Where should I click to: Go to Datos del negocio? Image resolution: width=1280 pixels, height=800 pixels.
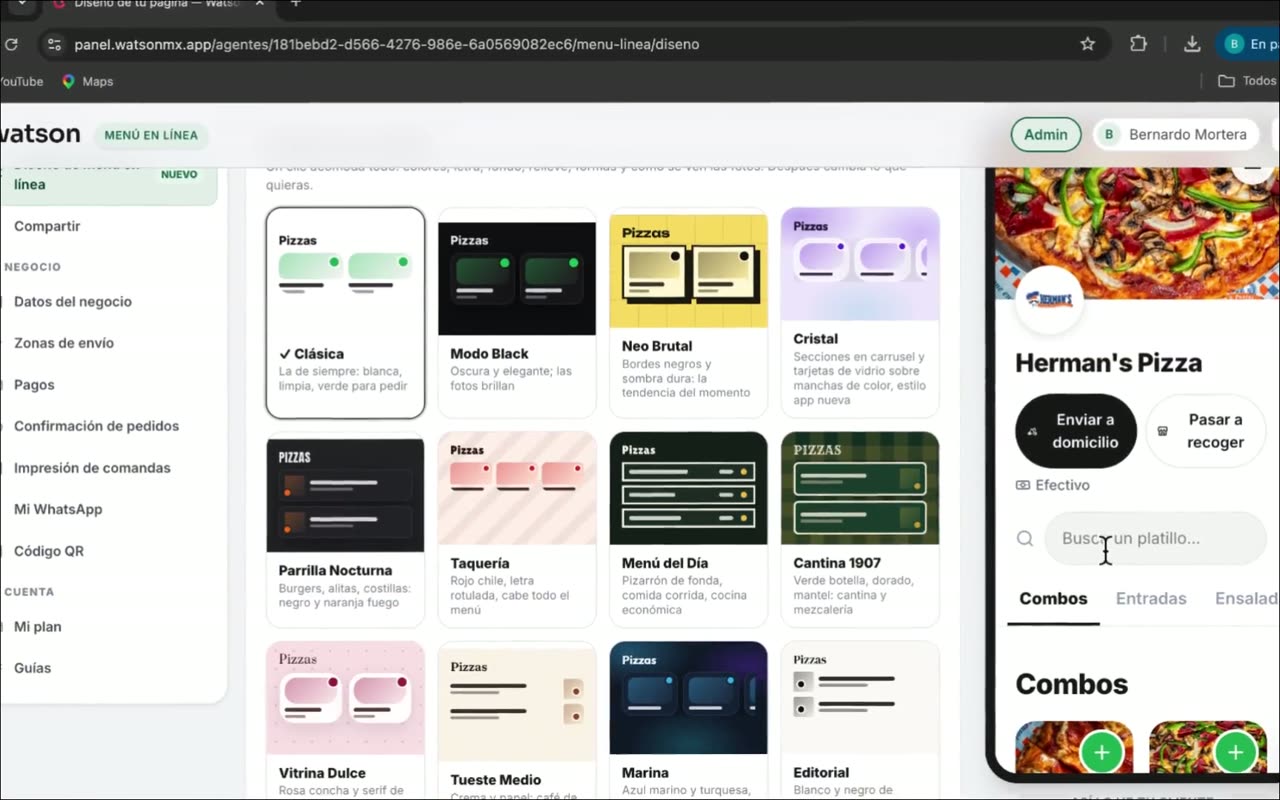tap(73, 301)
